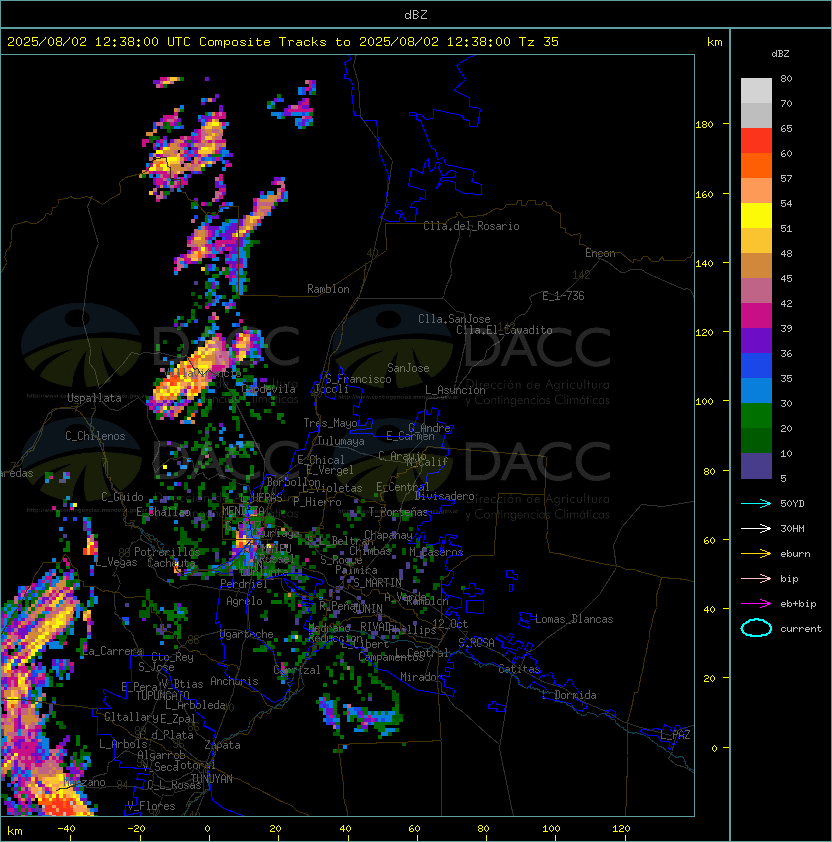Viewport: 832px width, 842px height.
Task: Click the 'Uspallata' map label
Action: tap(94, 398)
